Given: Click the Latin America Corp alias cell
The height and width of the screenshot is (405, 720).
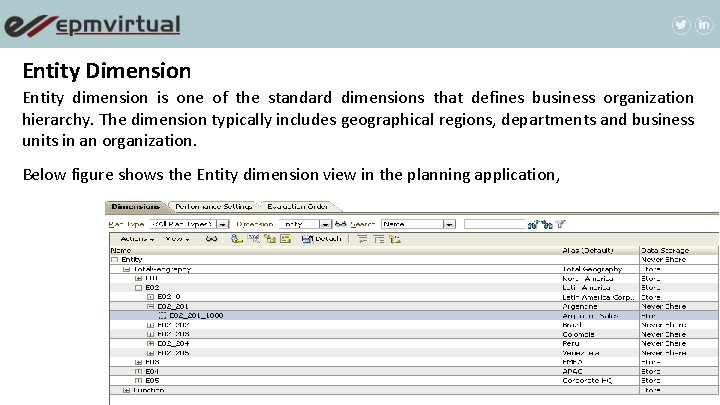Looking at the screenshot, I should (598, 297).
